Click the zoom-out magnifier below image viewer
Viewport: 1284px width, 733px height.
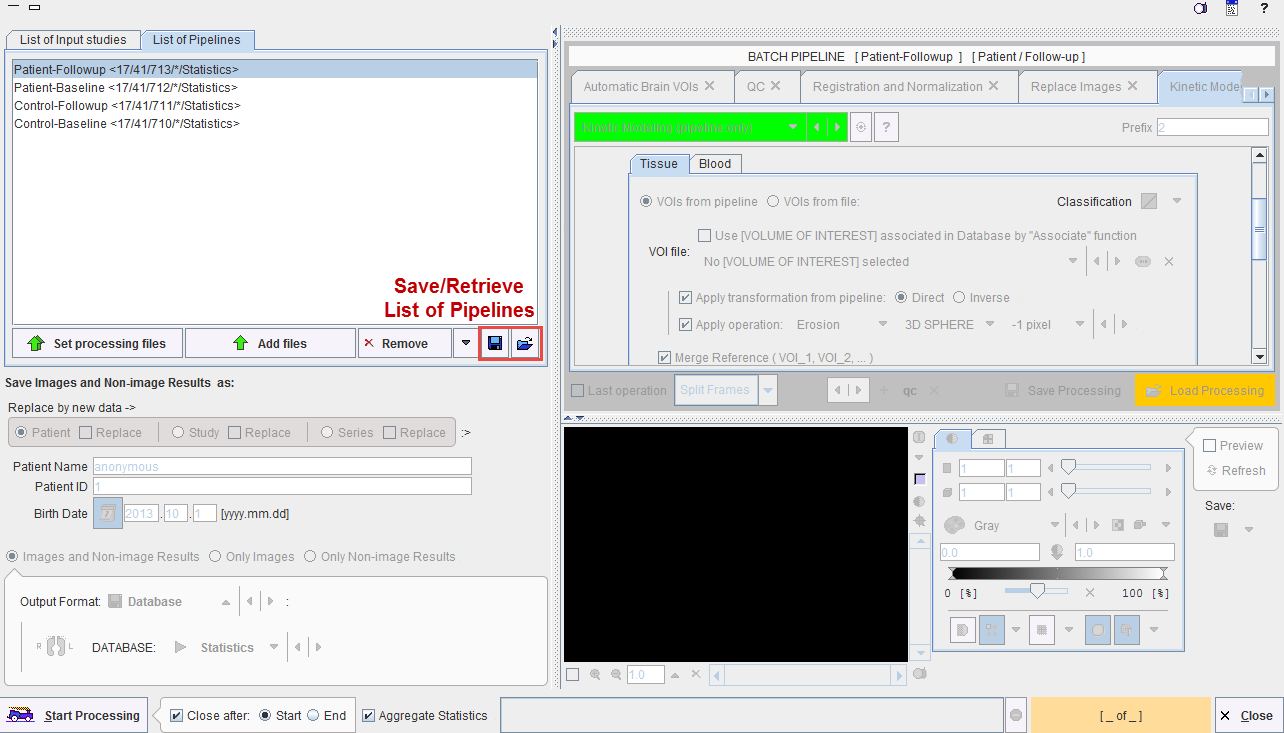coord(616,675)
